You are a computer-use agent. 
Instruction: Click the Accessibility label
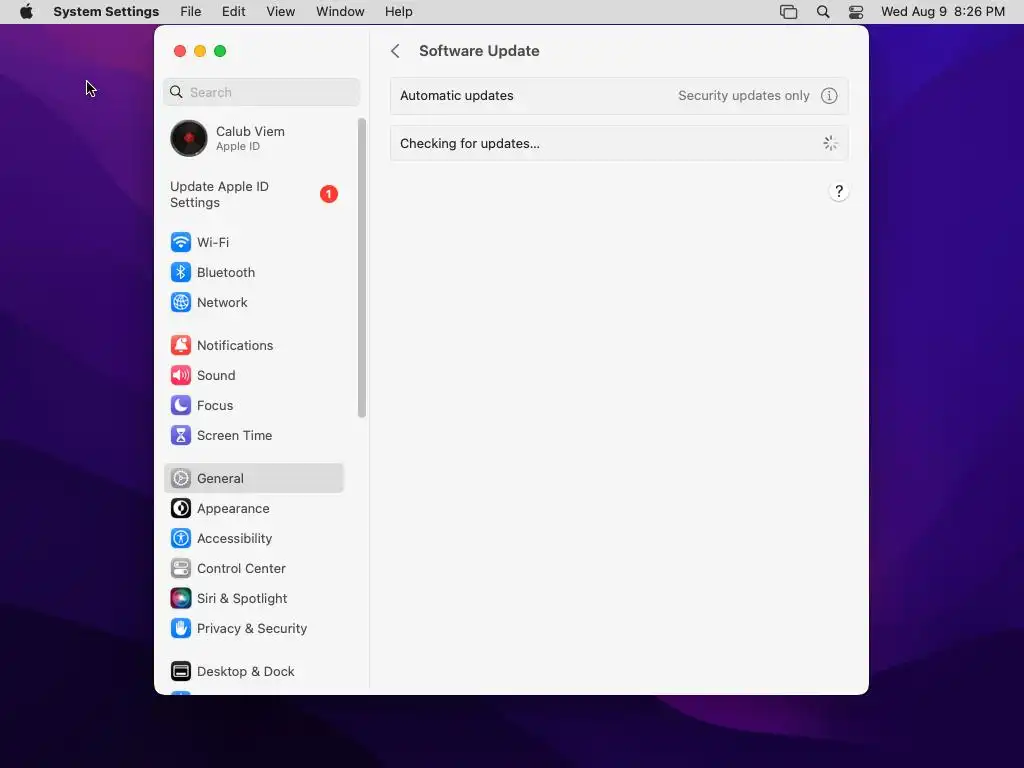click(x=234, y=539)
